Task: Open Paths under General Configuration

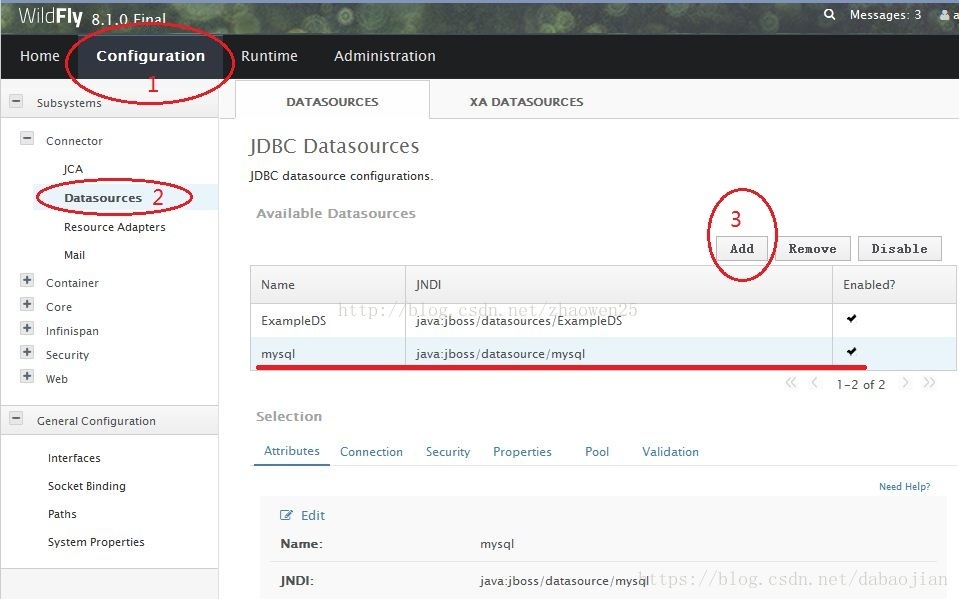Action: click(x=62, y=514)
